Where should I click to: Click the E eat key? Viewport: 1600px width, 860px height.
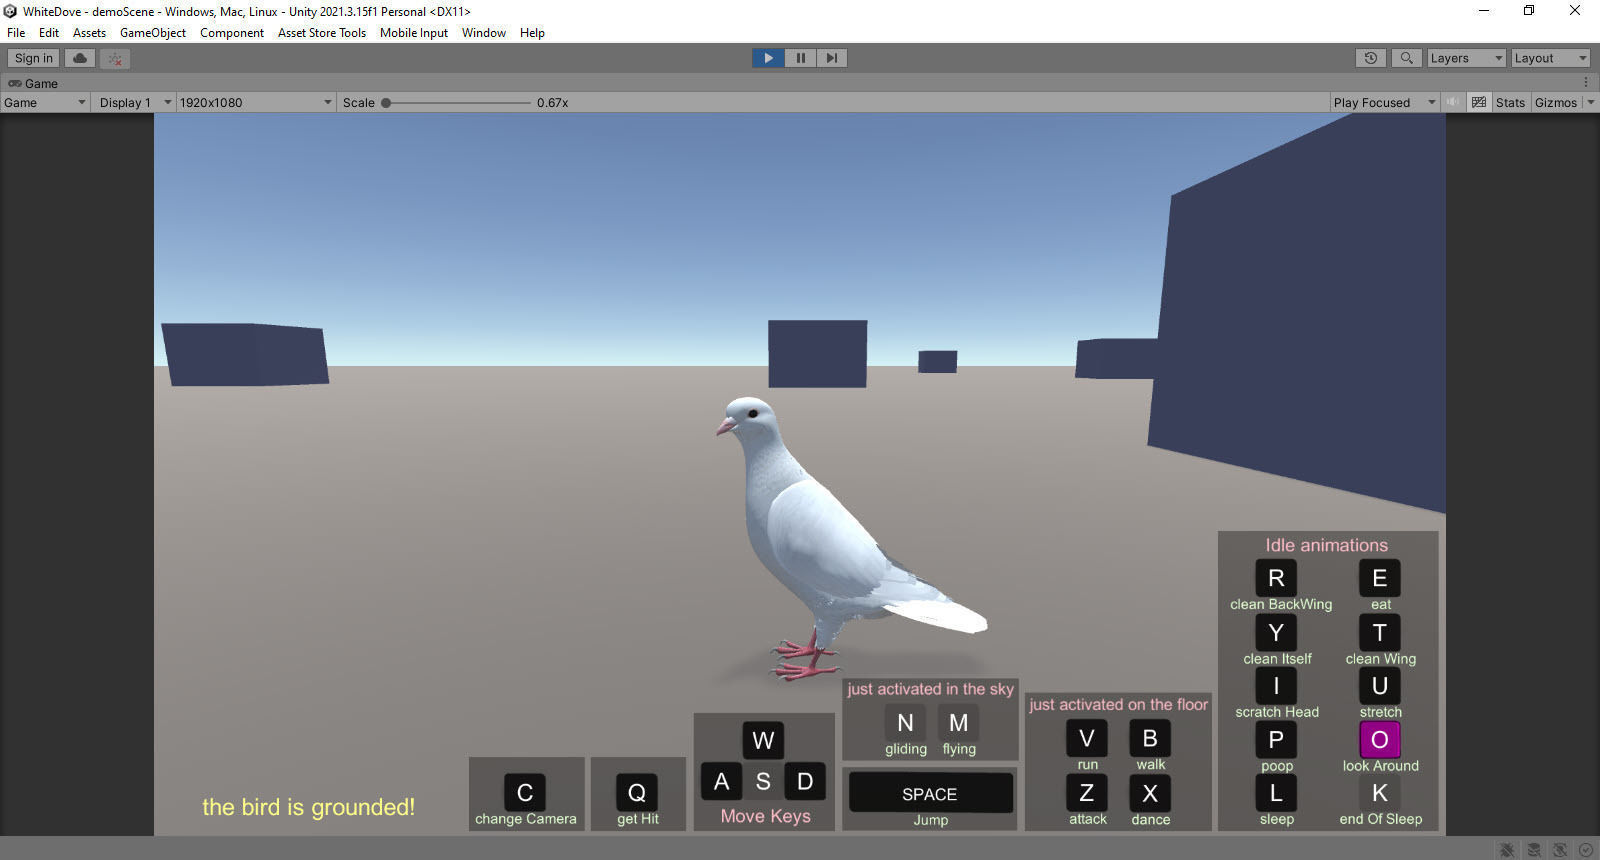tap(1380, 578)
